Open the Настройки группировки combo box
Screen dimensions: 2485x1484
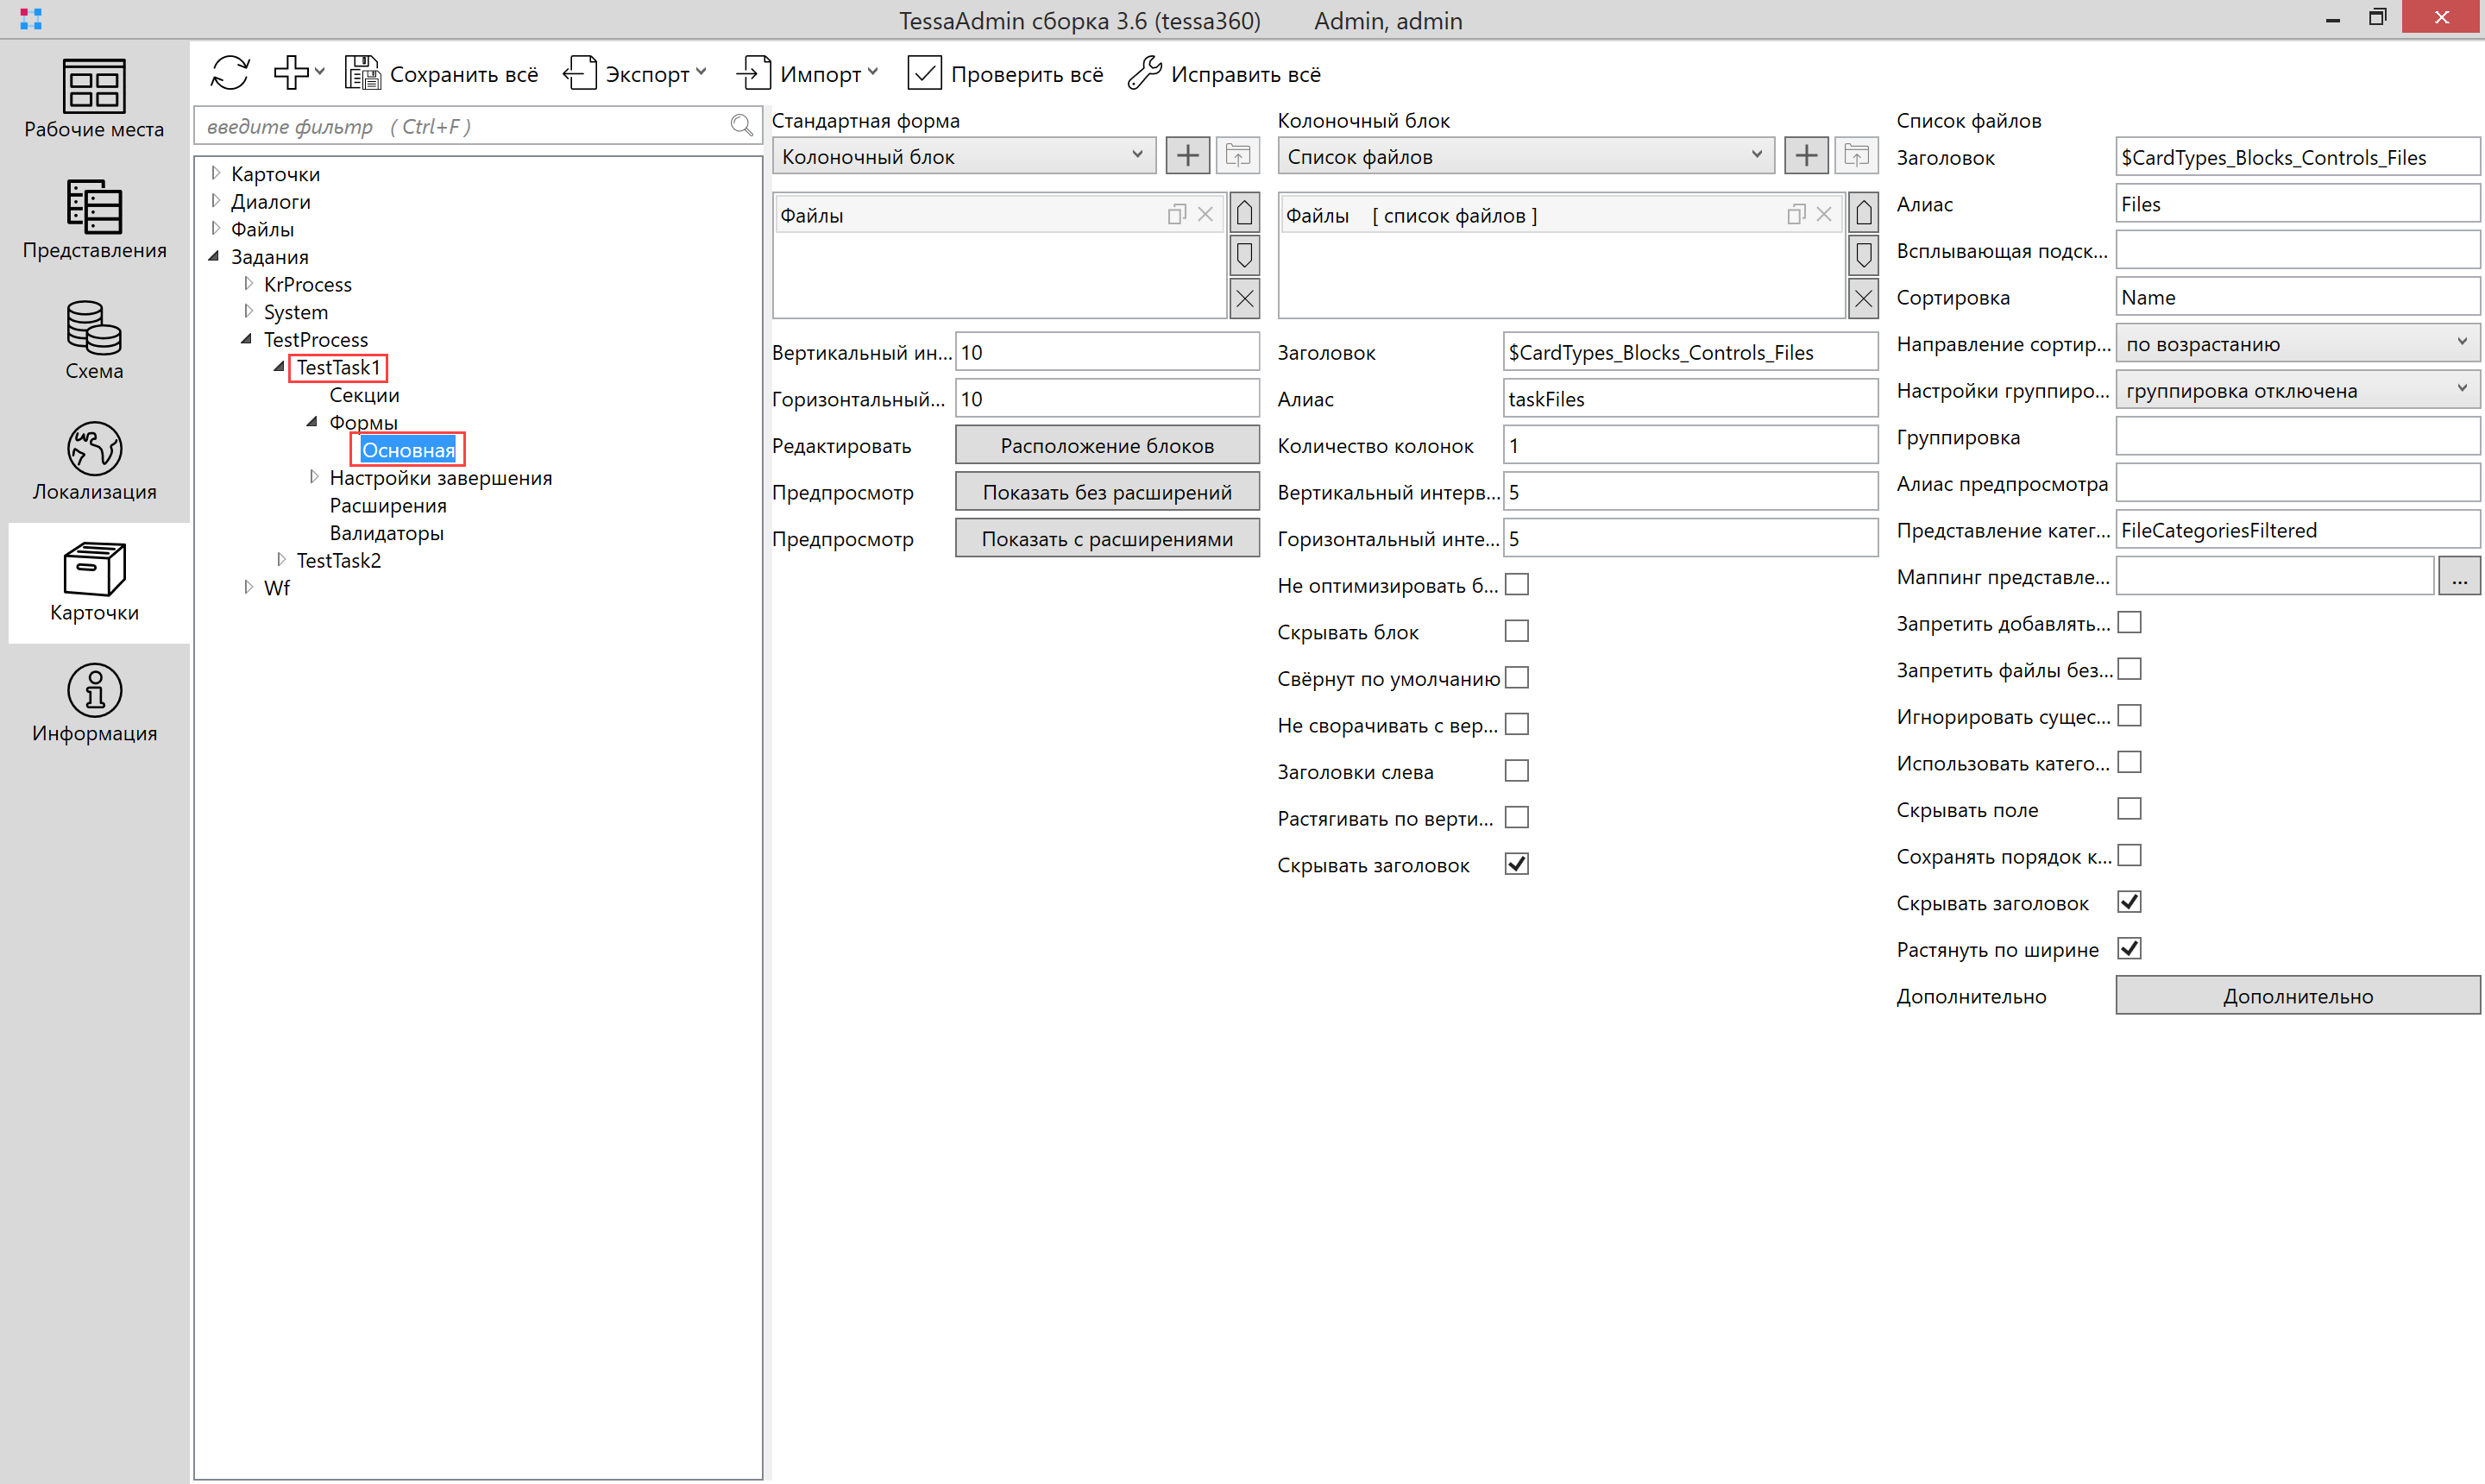click(x=2297, y=391)
